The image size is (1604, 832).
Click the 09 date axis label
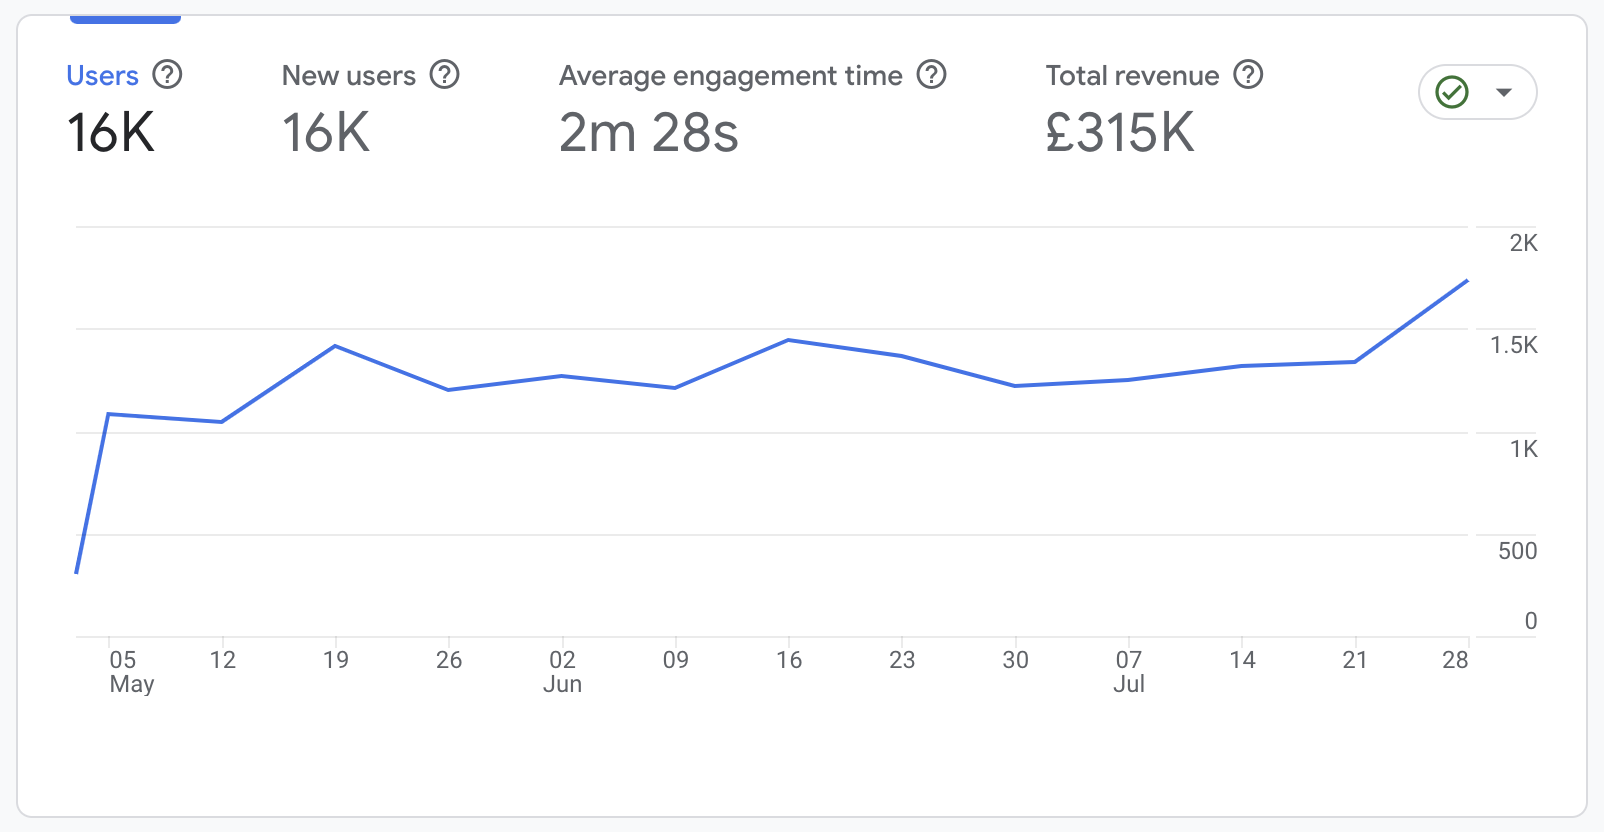pyautogui.click(x=676, y=660)
